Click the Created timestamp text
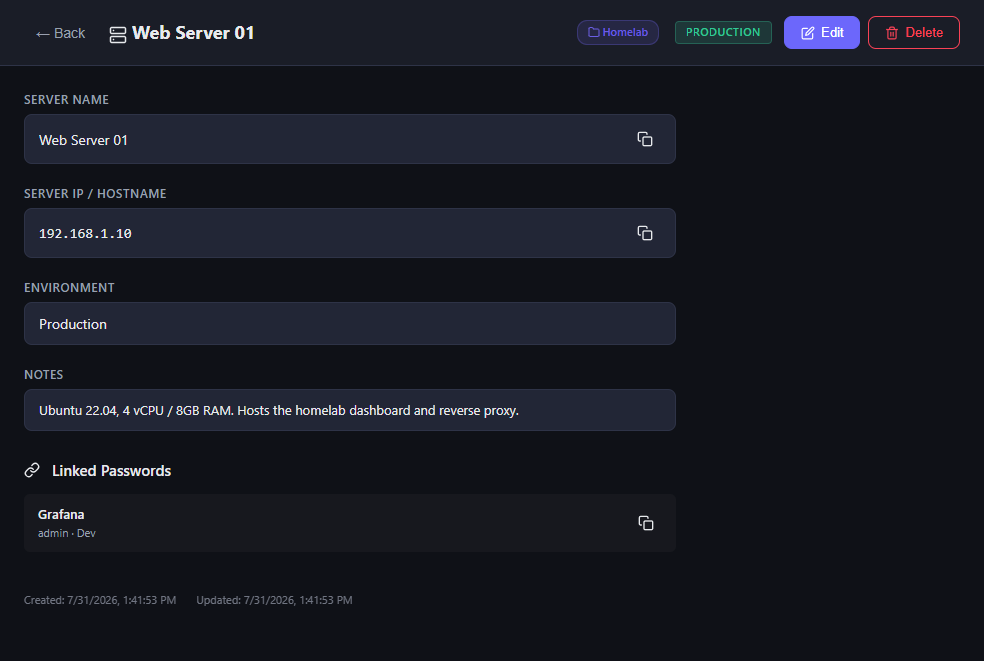This screenshot has width=984, height=661. [100, 600]
